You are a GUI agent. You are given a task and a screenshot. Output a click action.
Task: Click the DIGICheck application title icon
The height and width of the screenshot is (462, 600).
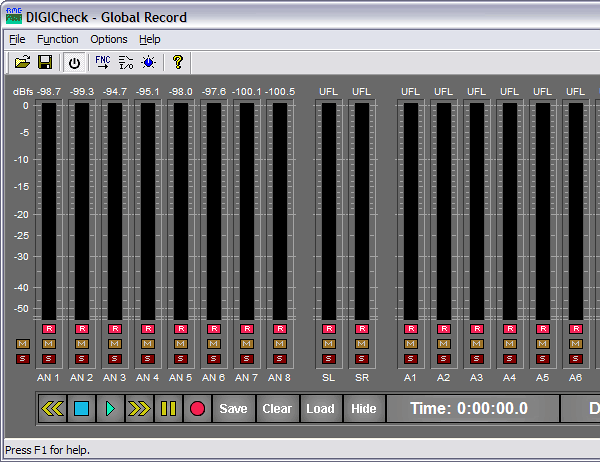14,16
